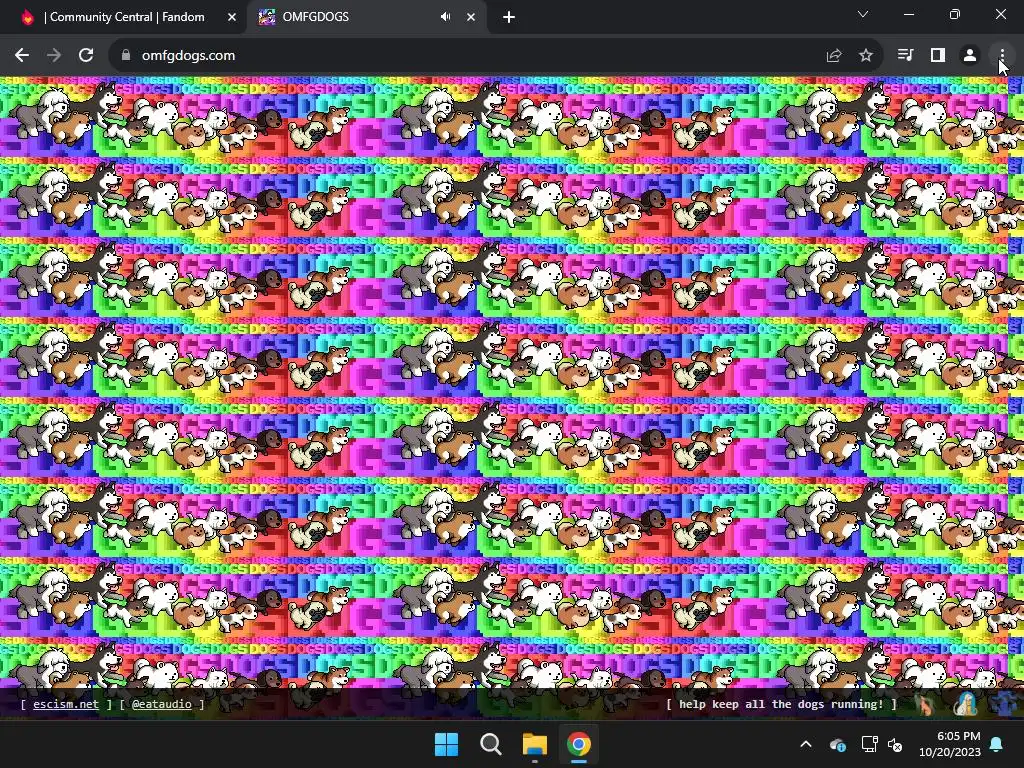
Task: Open notifications via the bell icon
Action: (997, 744)
